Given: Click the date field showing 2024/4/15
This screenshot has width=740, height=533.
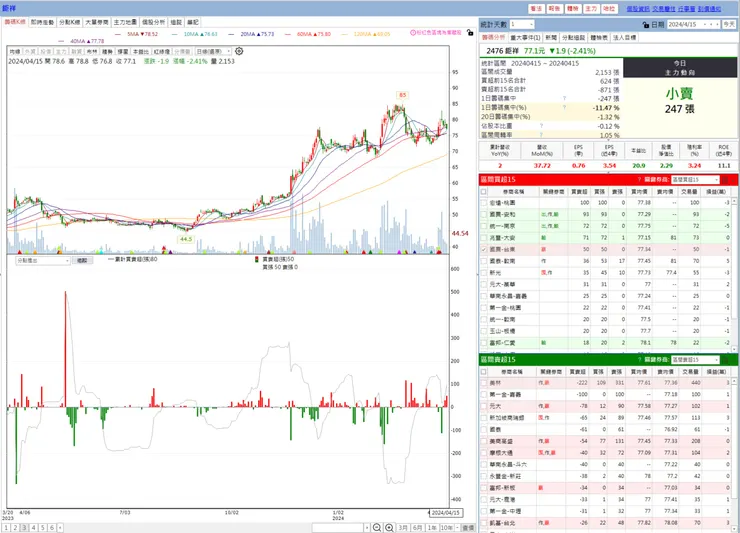Looking at the screenshot, I should (690, 25).
